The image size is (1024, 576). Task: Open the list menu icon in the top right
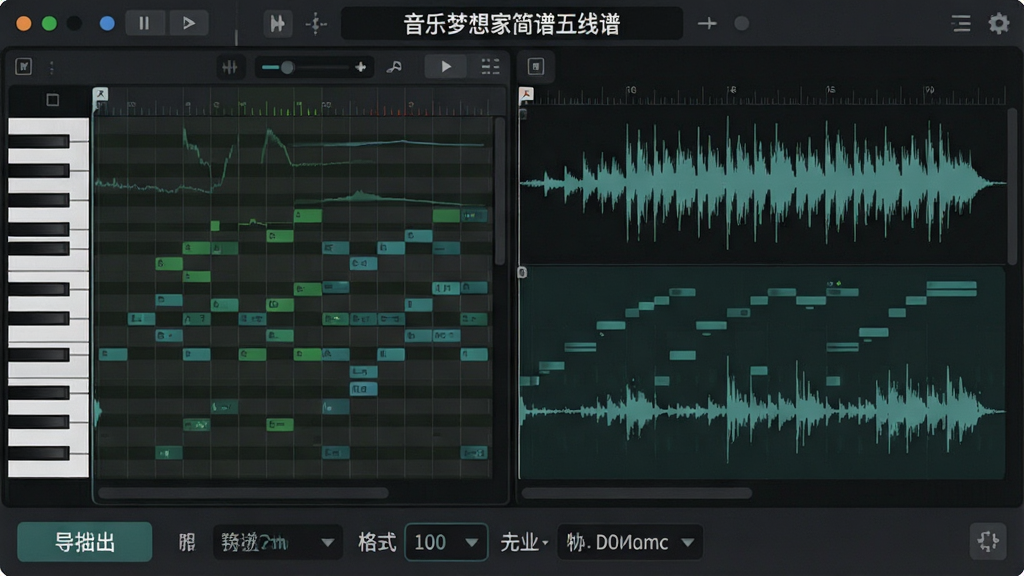click(961, 24)
